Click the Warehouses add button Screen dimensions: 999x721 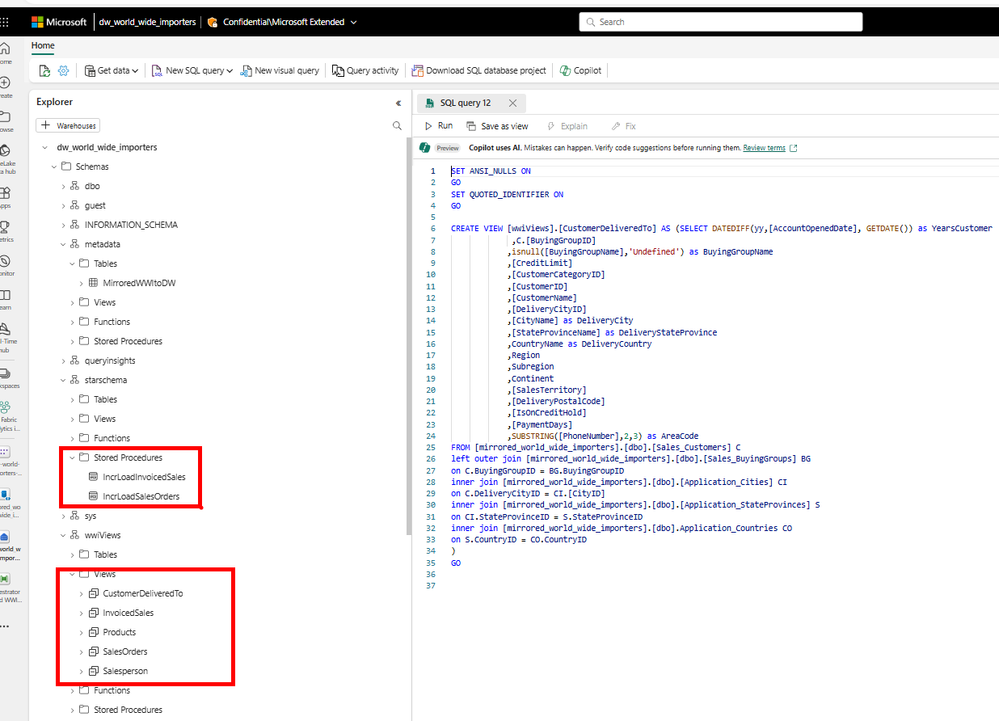(68, 125)
